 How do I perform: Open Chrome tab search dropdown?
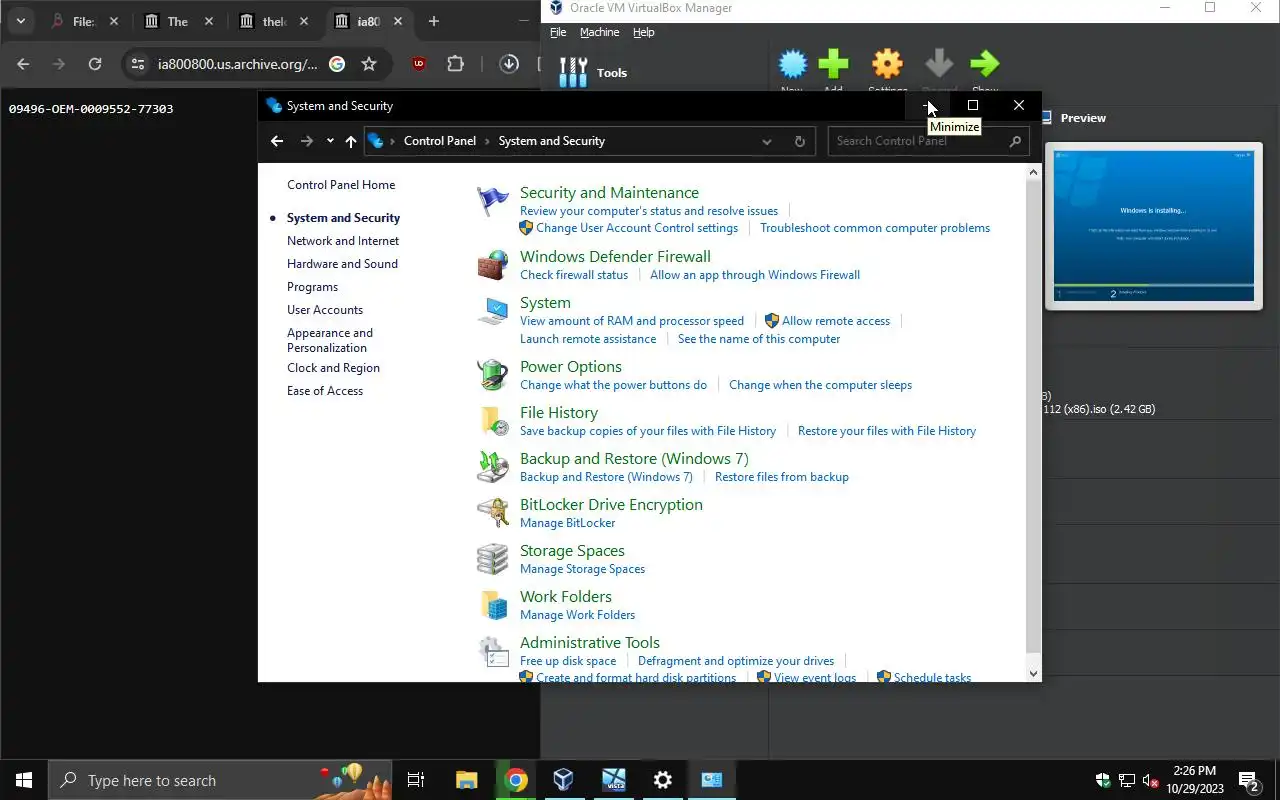click(20, 21)
